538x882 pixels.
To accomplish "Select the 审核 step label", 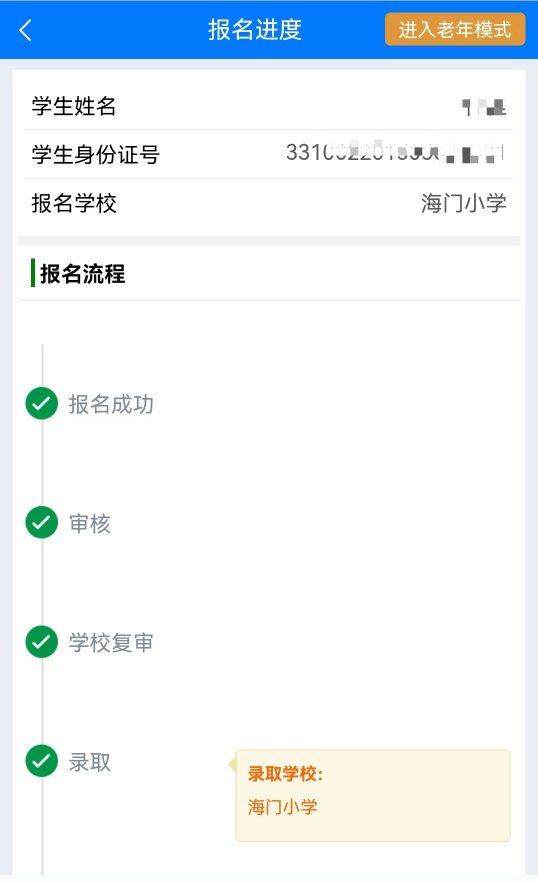I will (89, 524).
